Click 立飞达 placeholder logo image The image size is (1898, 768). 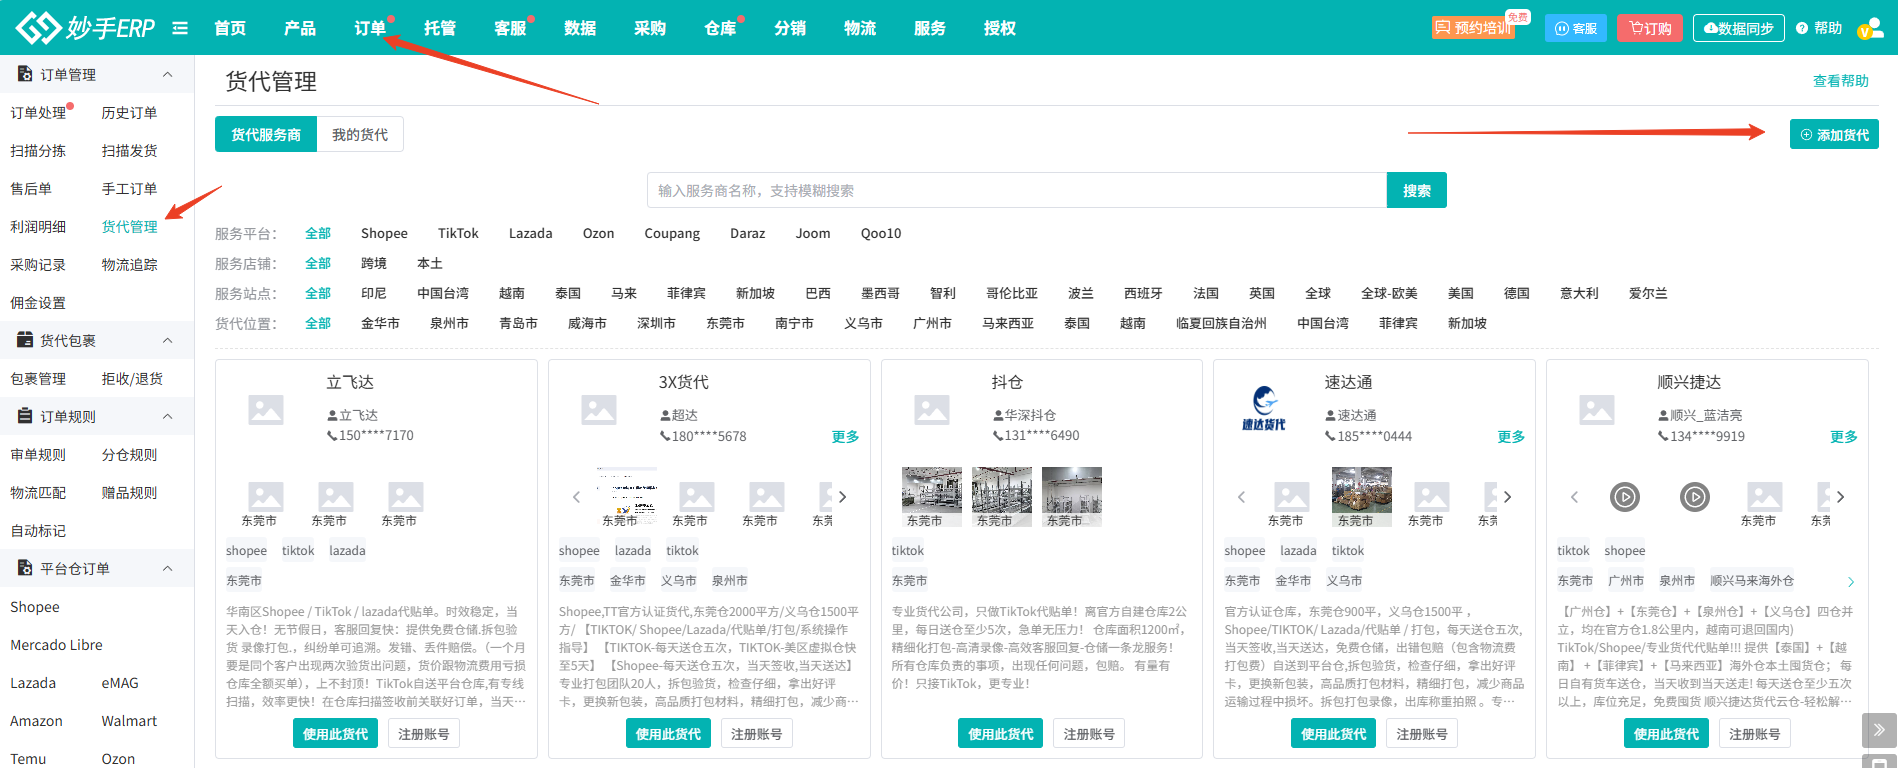[x=266, y=410]
